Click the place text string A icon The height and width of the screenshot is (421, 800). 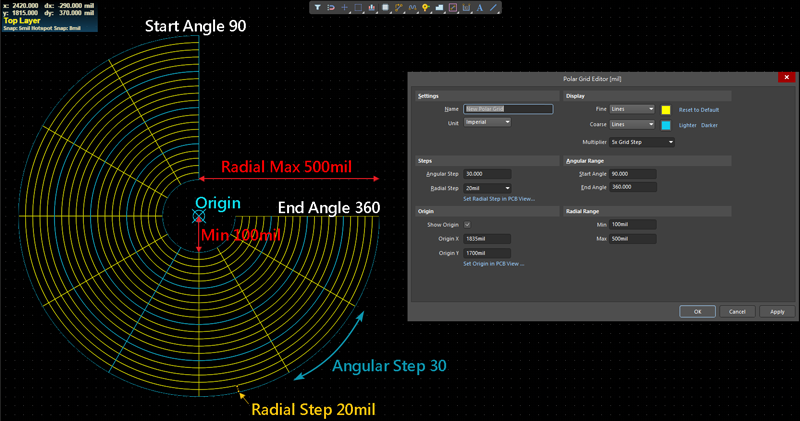[480, 7]
